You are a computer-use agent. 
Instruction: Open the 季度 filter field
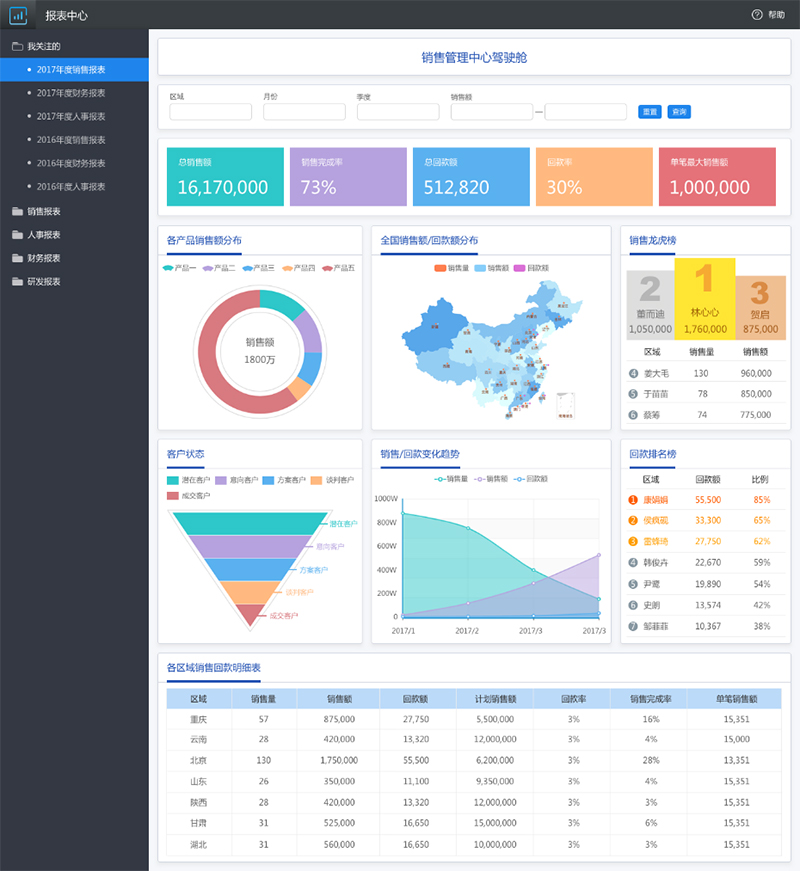tap(397, 112)
